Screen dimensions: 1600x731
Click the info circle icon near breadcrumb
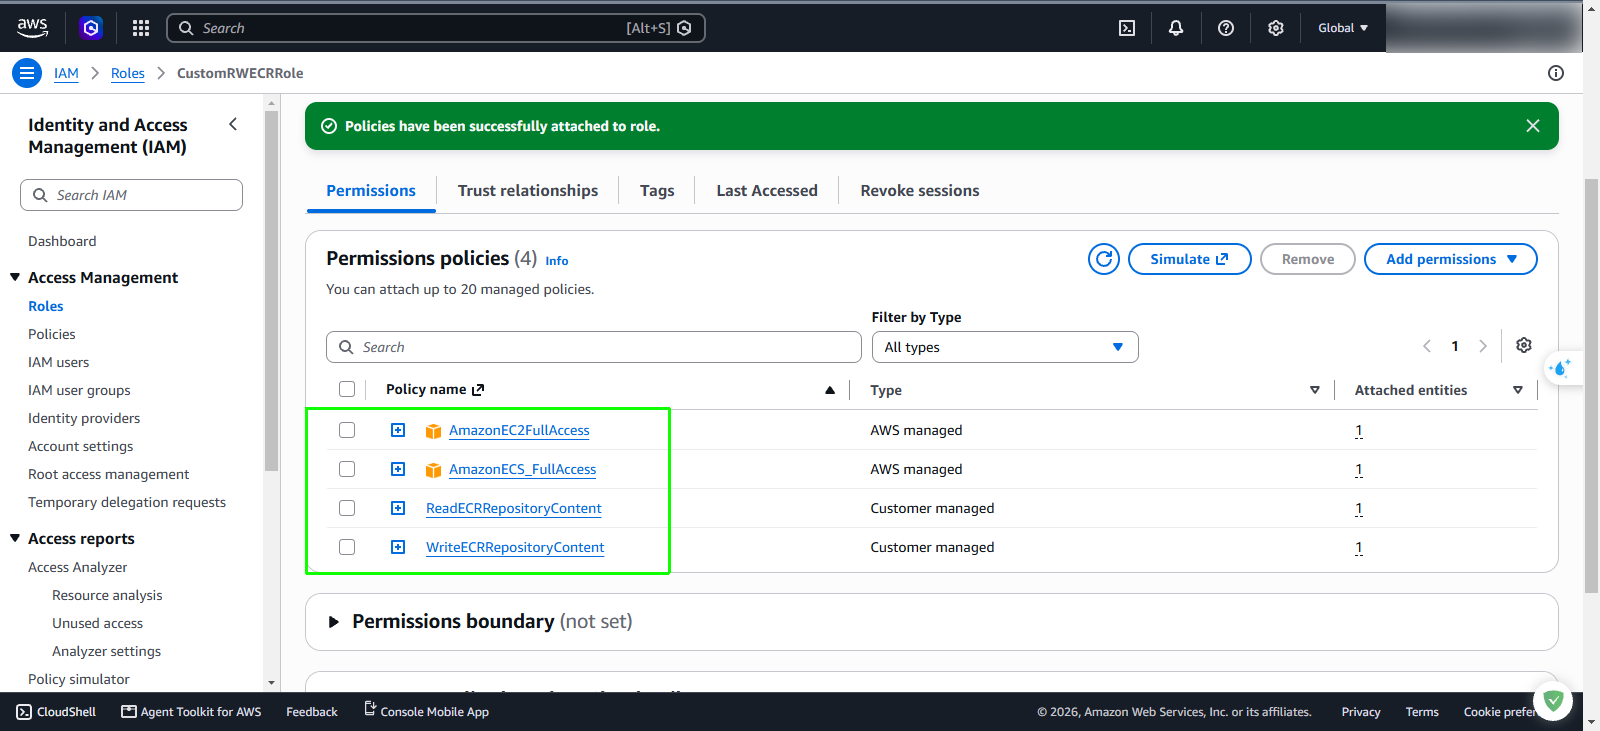point(1556,73)
